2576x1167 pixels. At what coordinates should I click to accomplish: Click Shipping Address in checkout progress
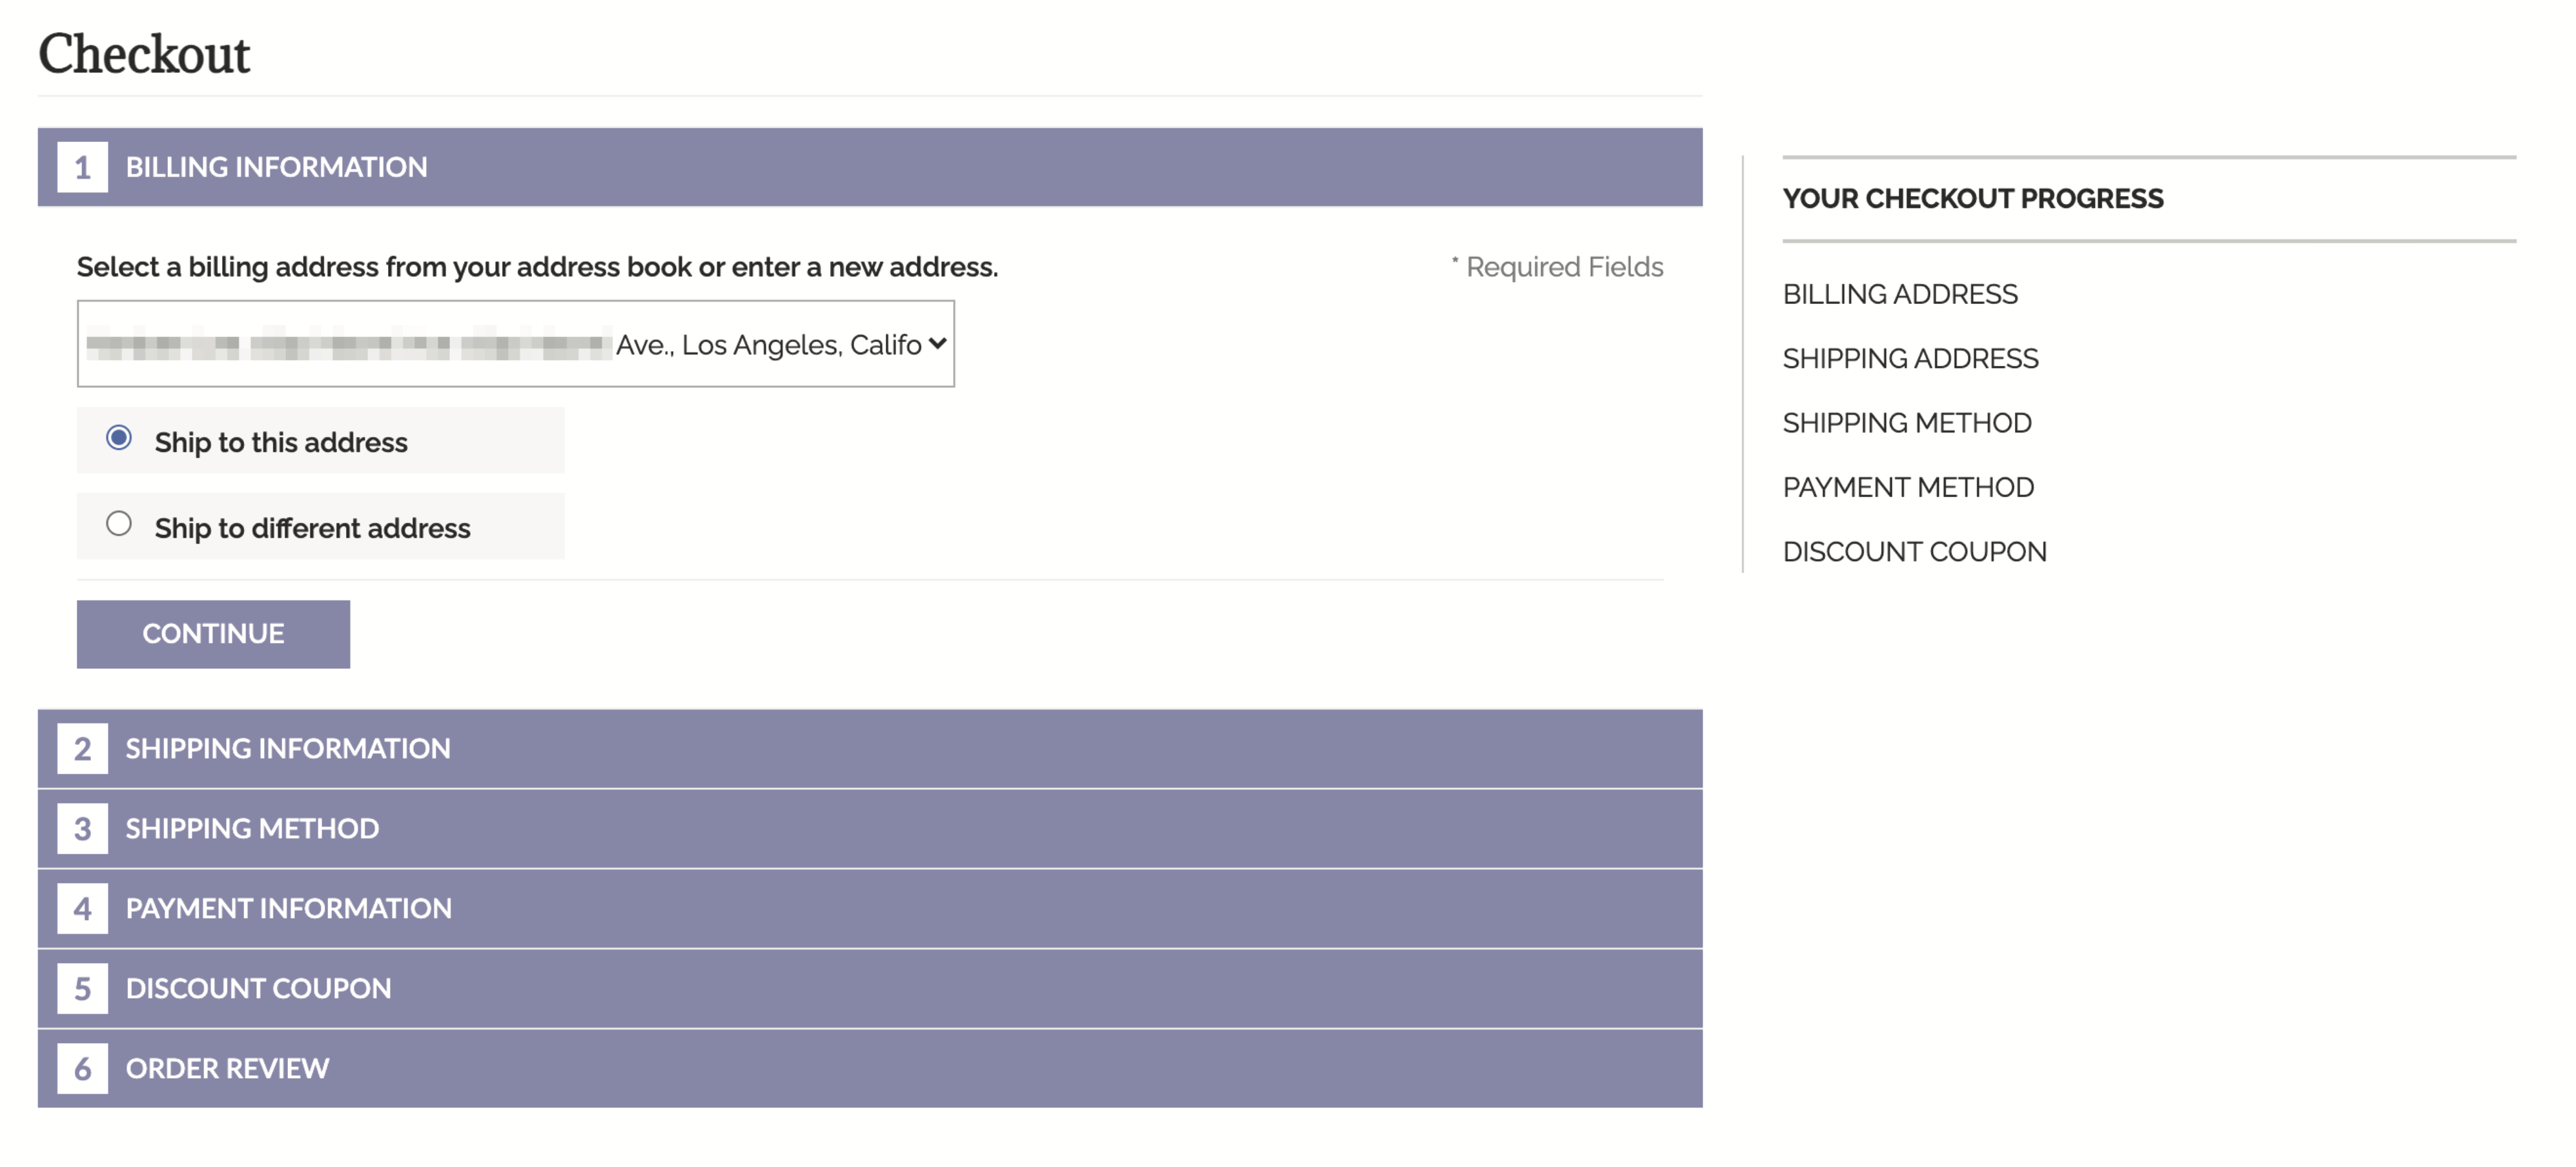click(x=1910, y=358)
